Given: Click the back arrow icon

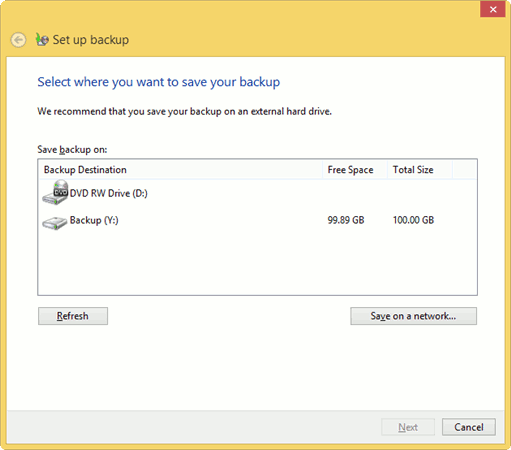Looking at the screenshot, I should pyautogui.click(x=18, y=40).
